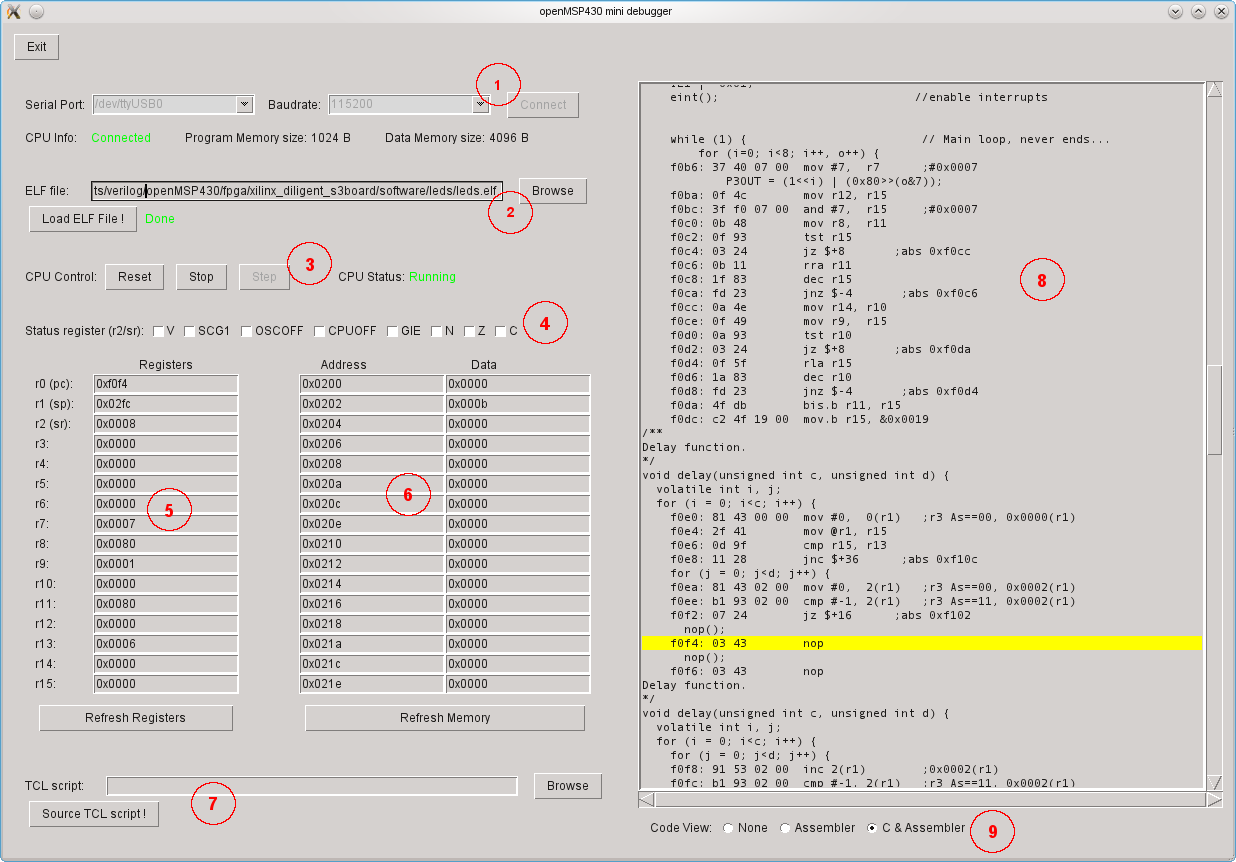Screen dimensions: 1236x862
Task: Check the OSCOFF status flag
Action: click(x=247, y=331)
